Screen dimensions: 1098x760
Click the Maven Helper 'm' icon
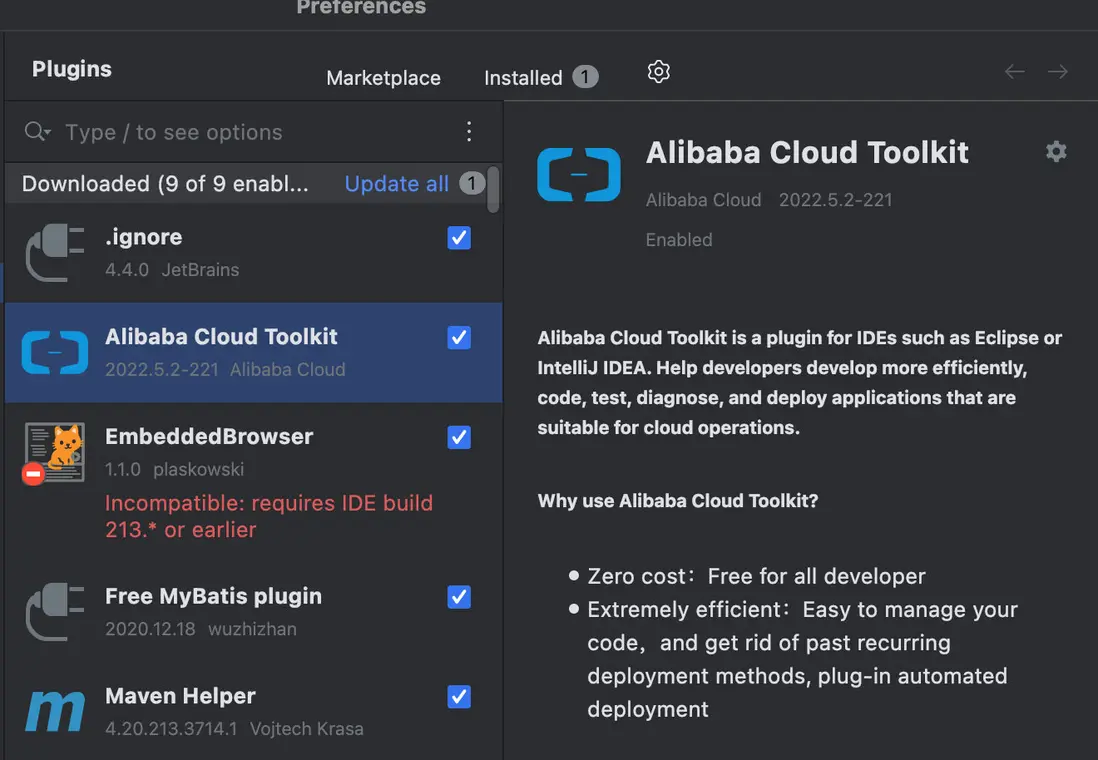coord(55,712)
